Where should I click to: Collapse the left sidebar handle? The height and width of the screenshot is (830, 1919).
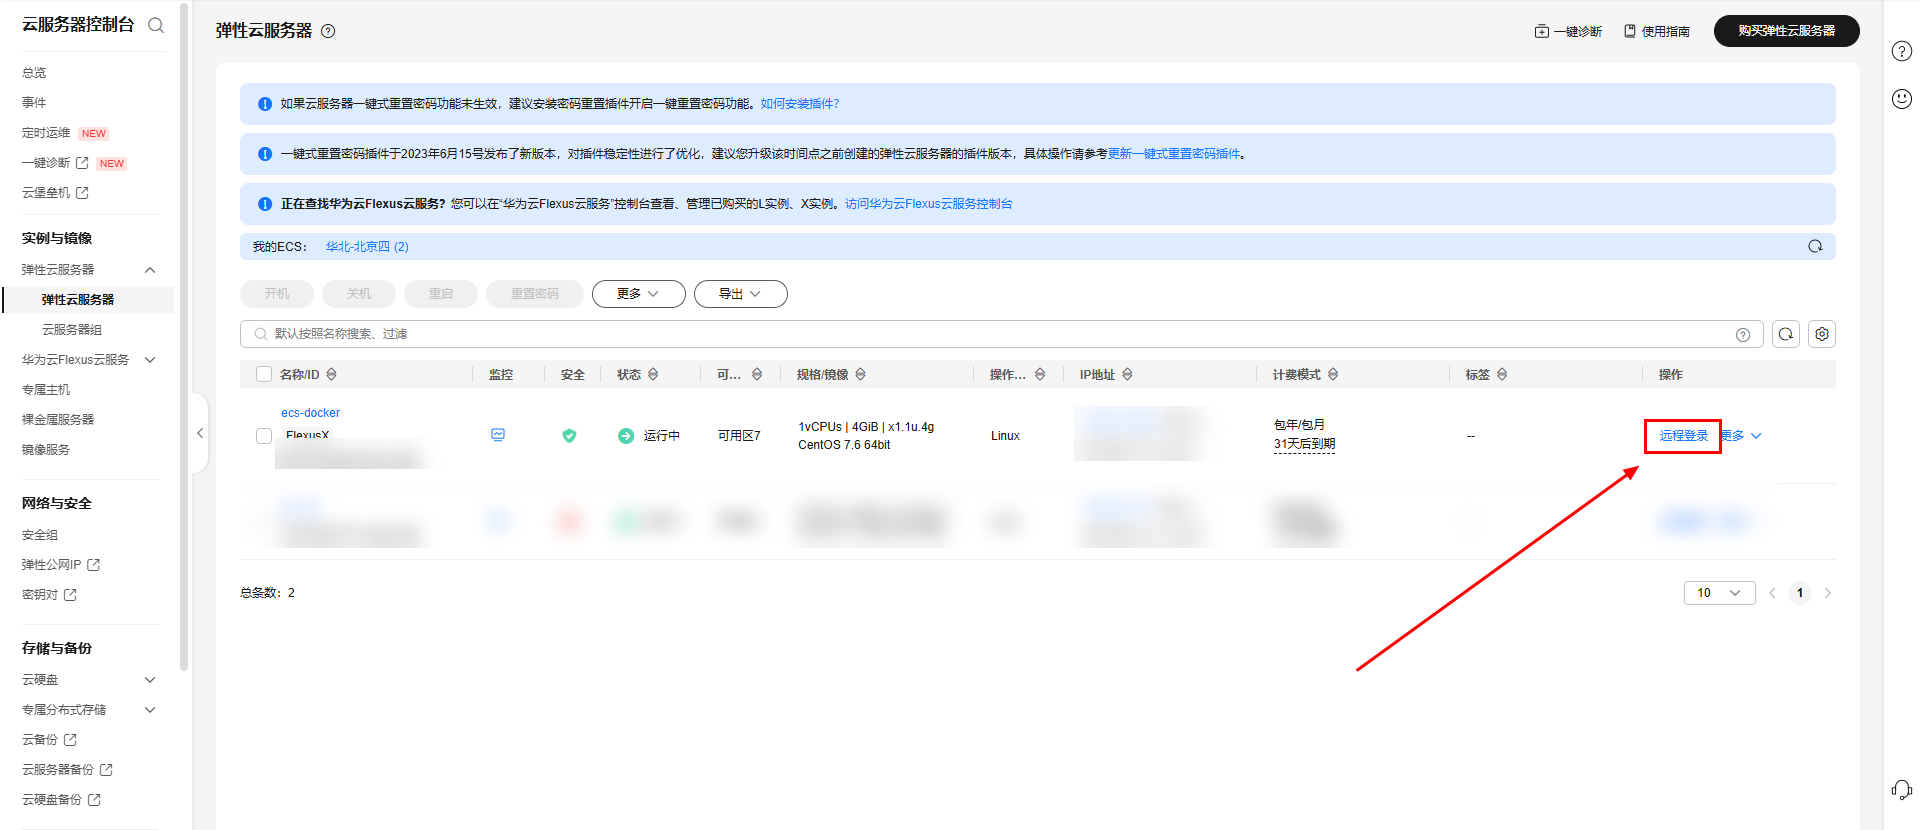coord(200,433)
